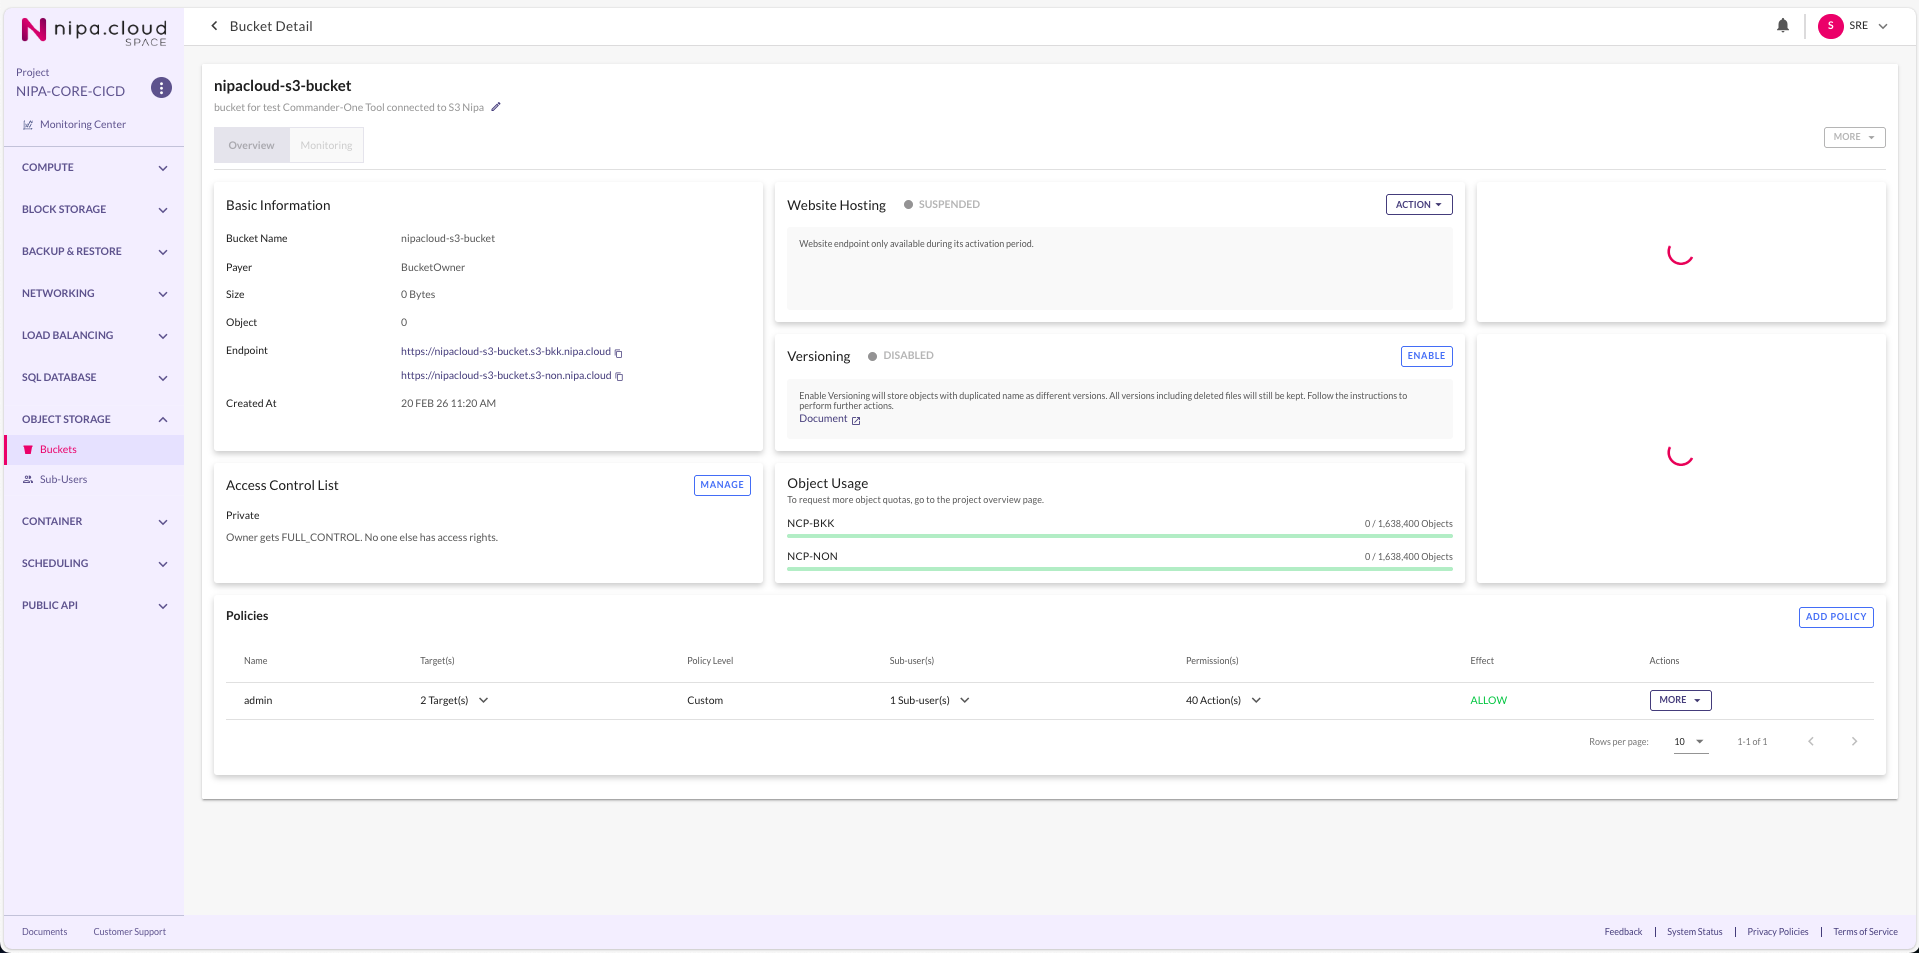Click the back arrow beside Bucket Detail
1919x953 pixels.
tap(214, 26)
